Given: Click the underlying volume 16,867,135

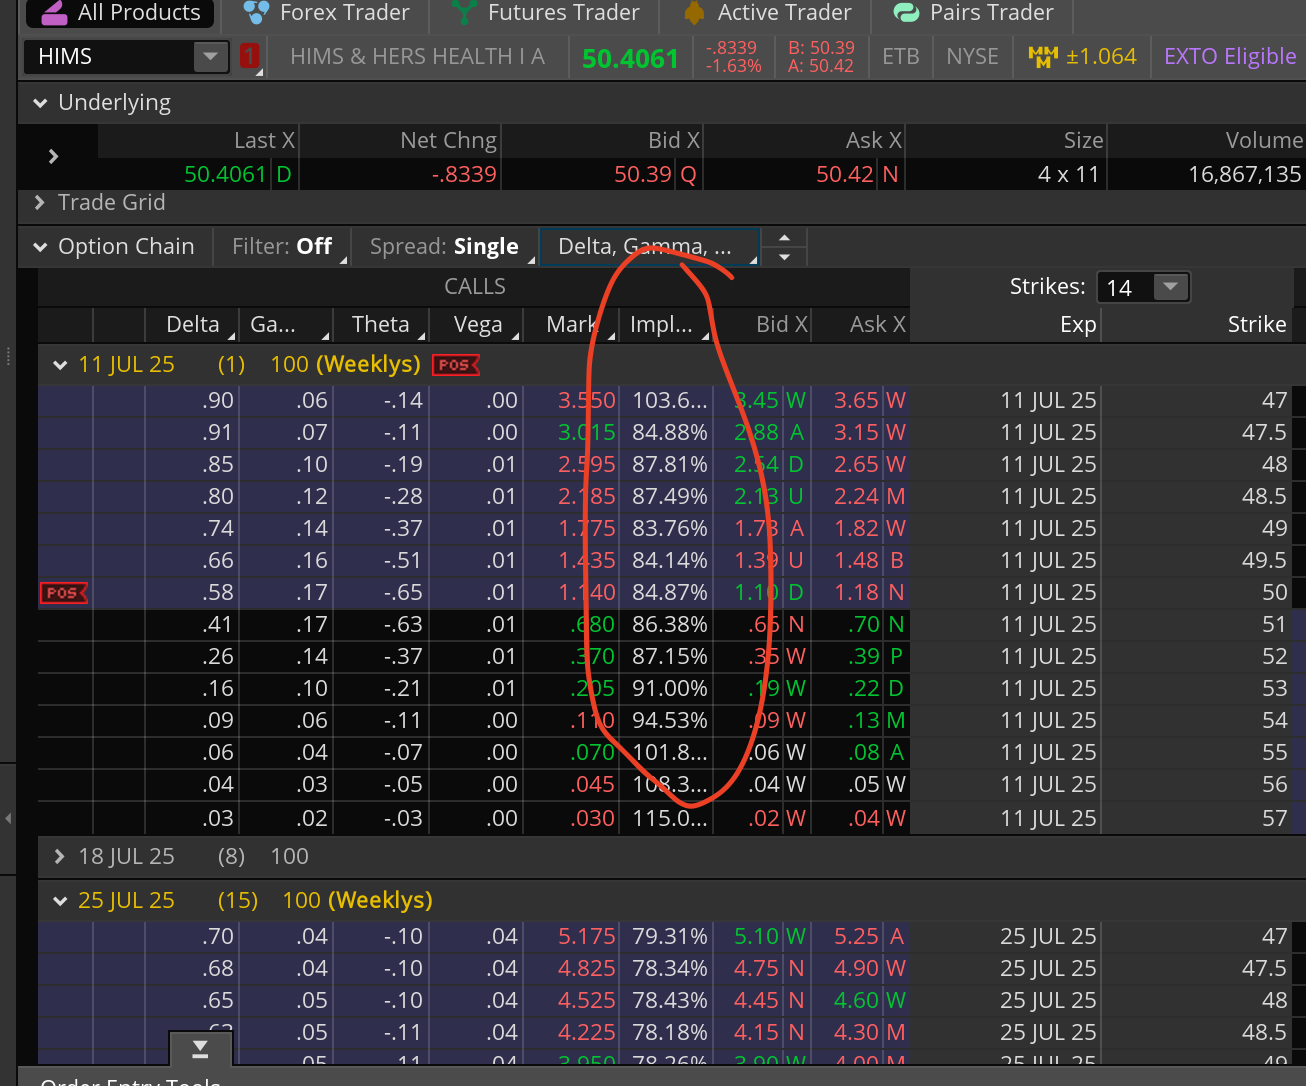Looking at the screenshot, I should [1245, 175].
